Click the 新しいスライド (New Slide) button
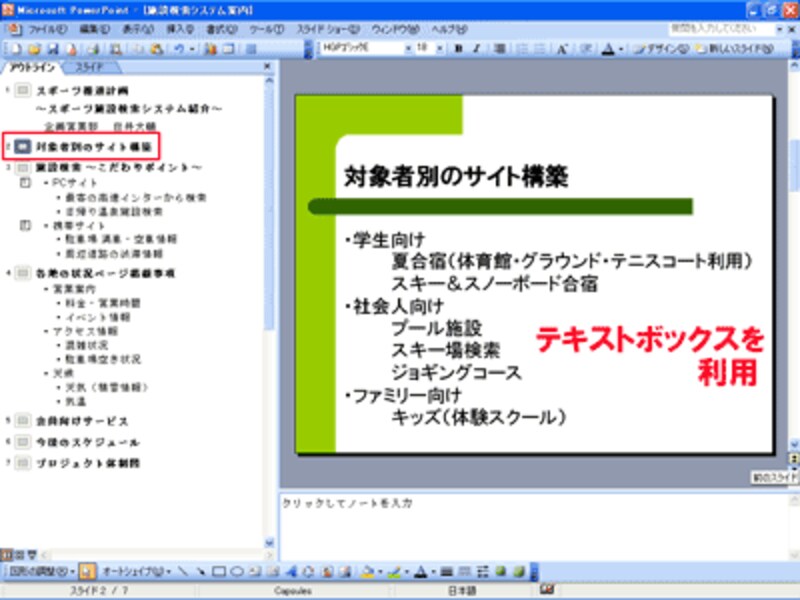Image resolution: width=800 pixels, height=600 pixels. 735,49
